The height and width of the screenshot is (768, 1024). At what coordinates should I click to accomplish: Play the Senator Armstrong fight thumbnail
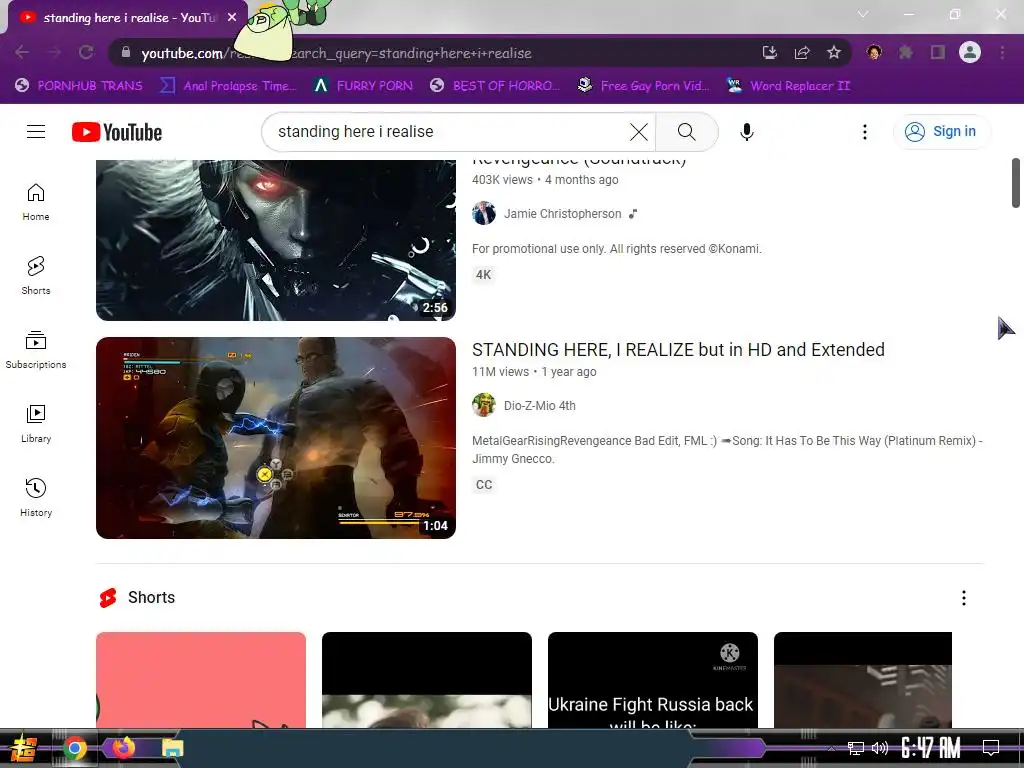(276, 438)
